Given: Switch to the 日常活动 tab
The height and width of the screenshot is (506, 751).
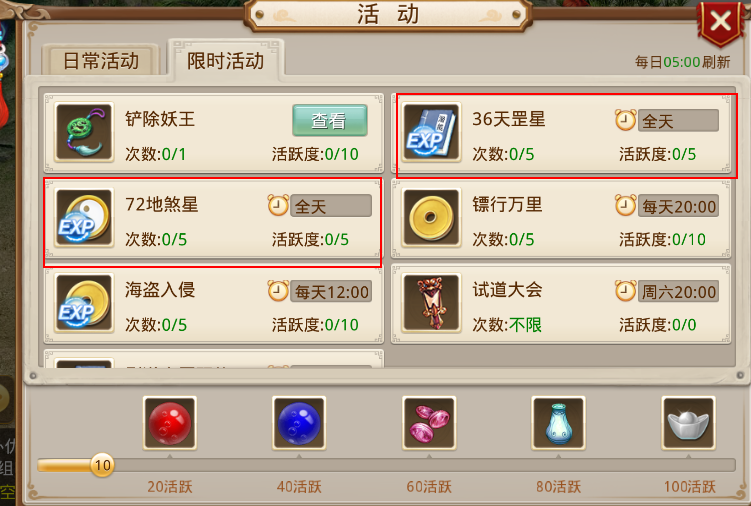Looking at the screenshot, I should [x=101, y=60].
